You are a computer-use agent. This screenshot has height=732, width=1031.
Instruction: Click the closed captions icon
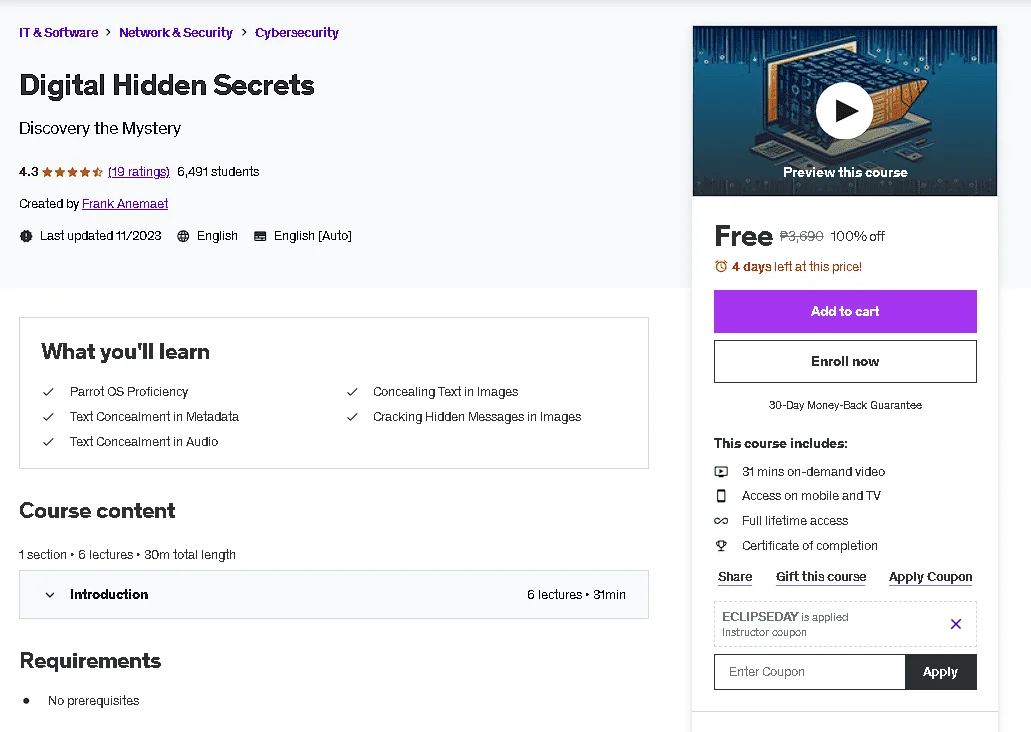click(260, 236)
